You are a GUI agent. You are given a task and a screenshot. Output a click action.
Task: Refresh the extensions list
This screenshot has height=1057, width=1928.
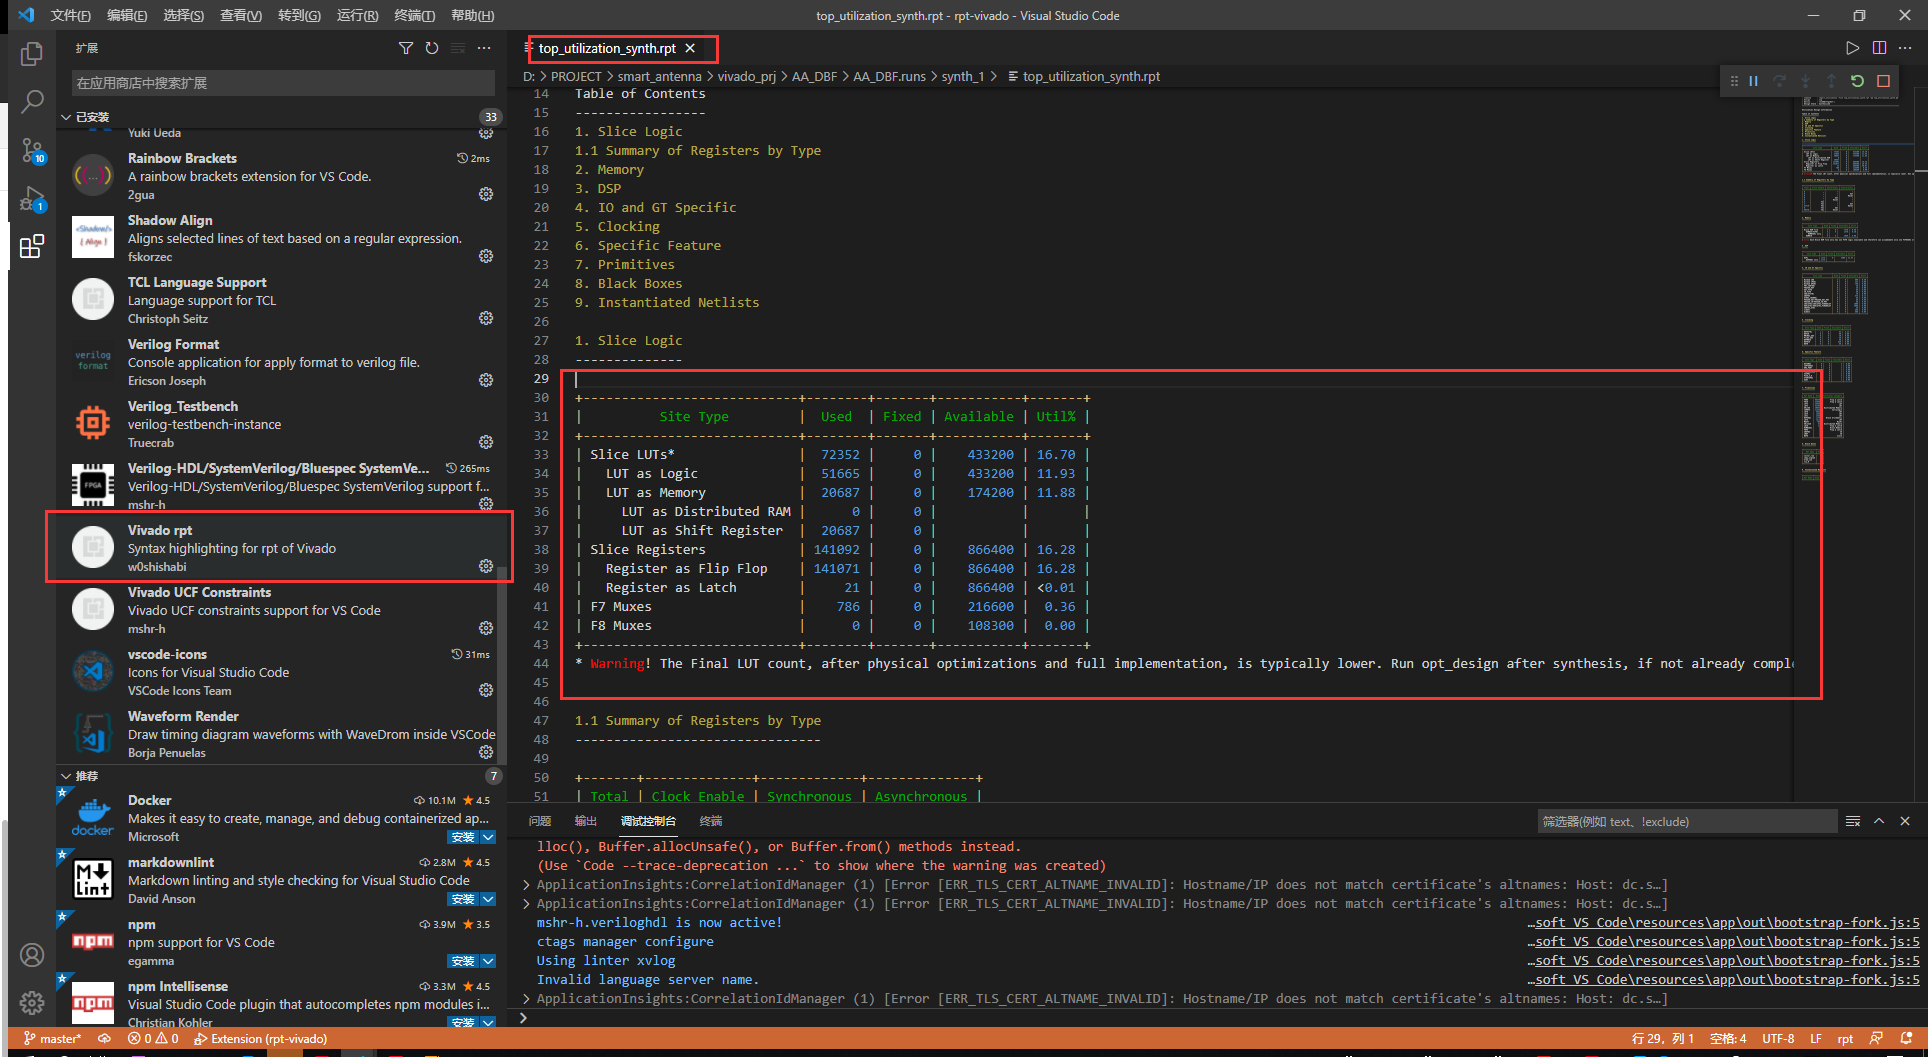click(432, 48)
